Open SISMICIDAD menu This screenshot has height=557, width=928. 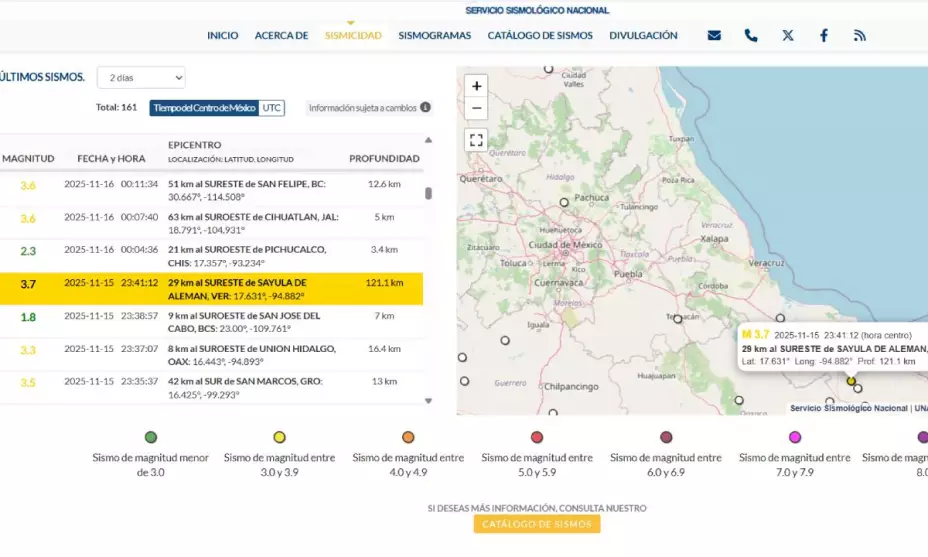[x=353, y=36]
